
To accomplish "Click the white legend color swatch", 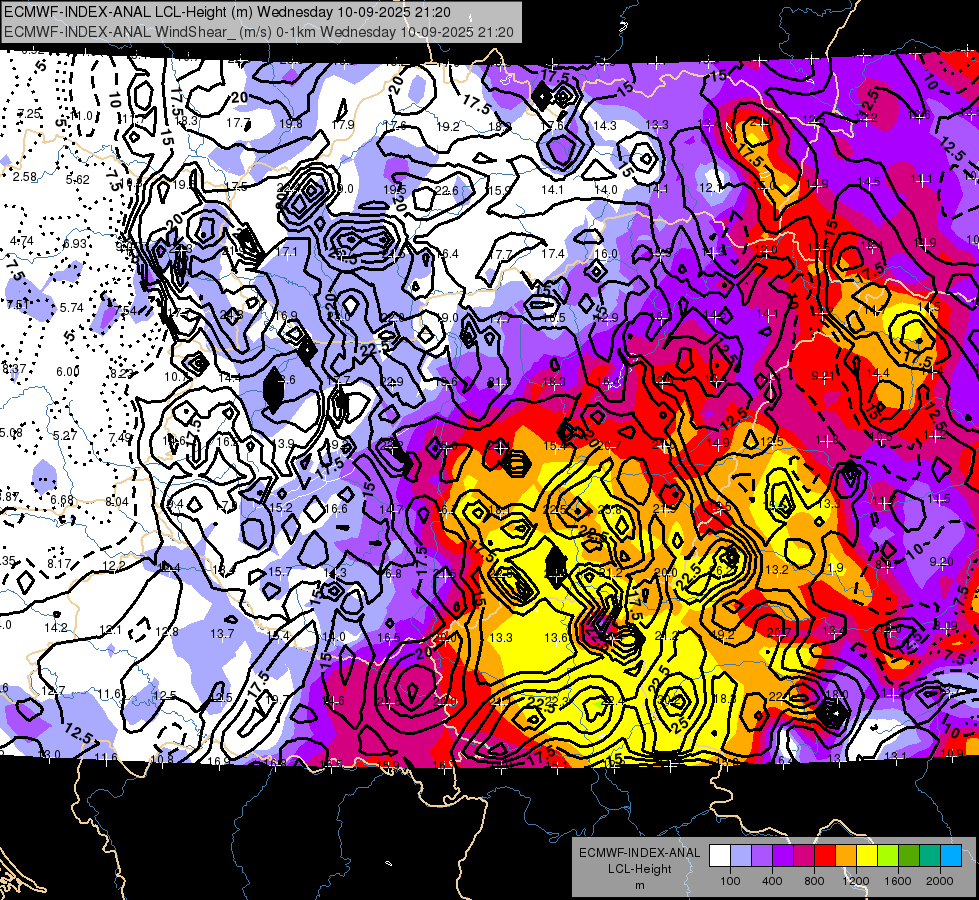I will 720,856.
